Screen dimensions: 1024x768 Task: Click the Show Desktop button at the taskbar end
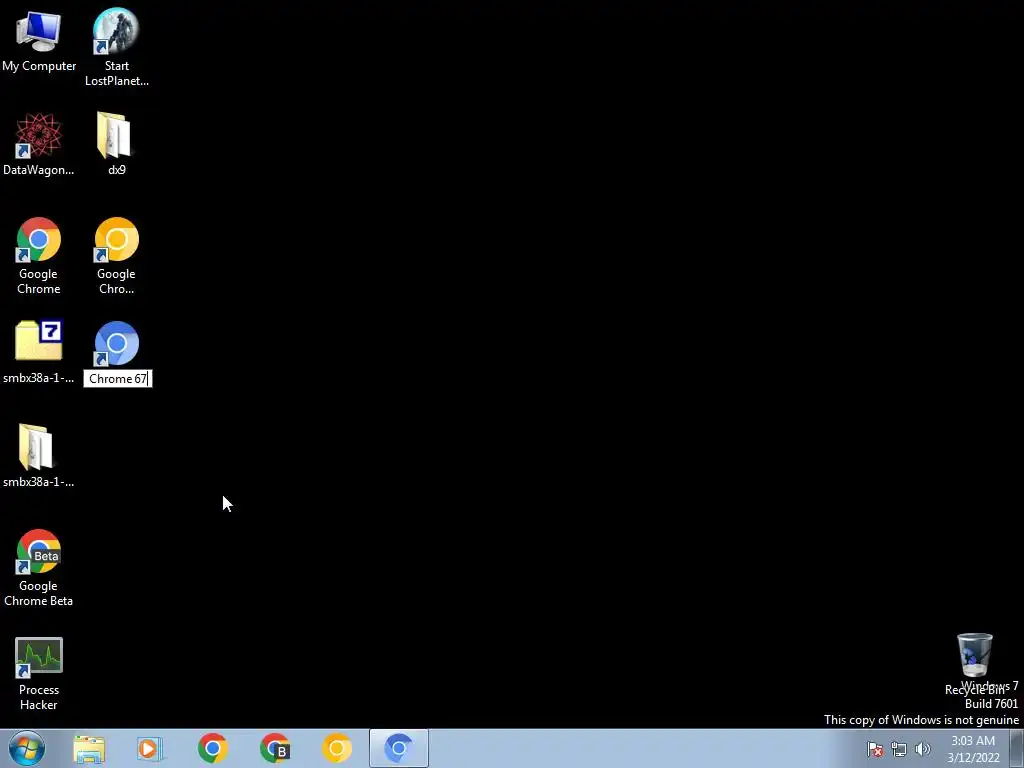(1017, 749)
